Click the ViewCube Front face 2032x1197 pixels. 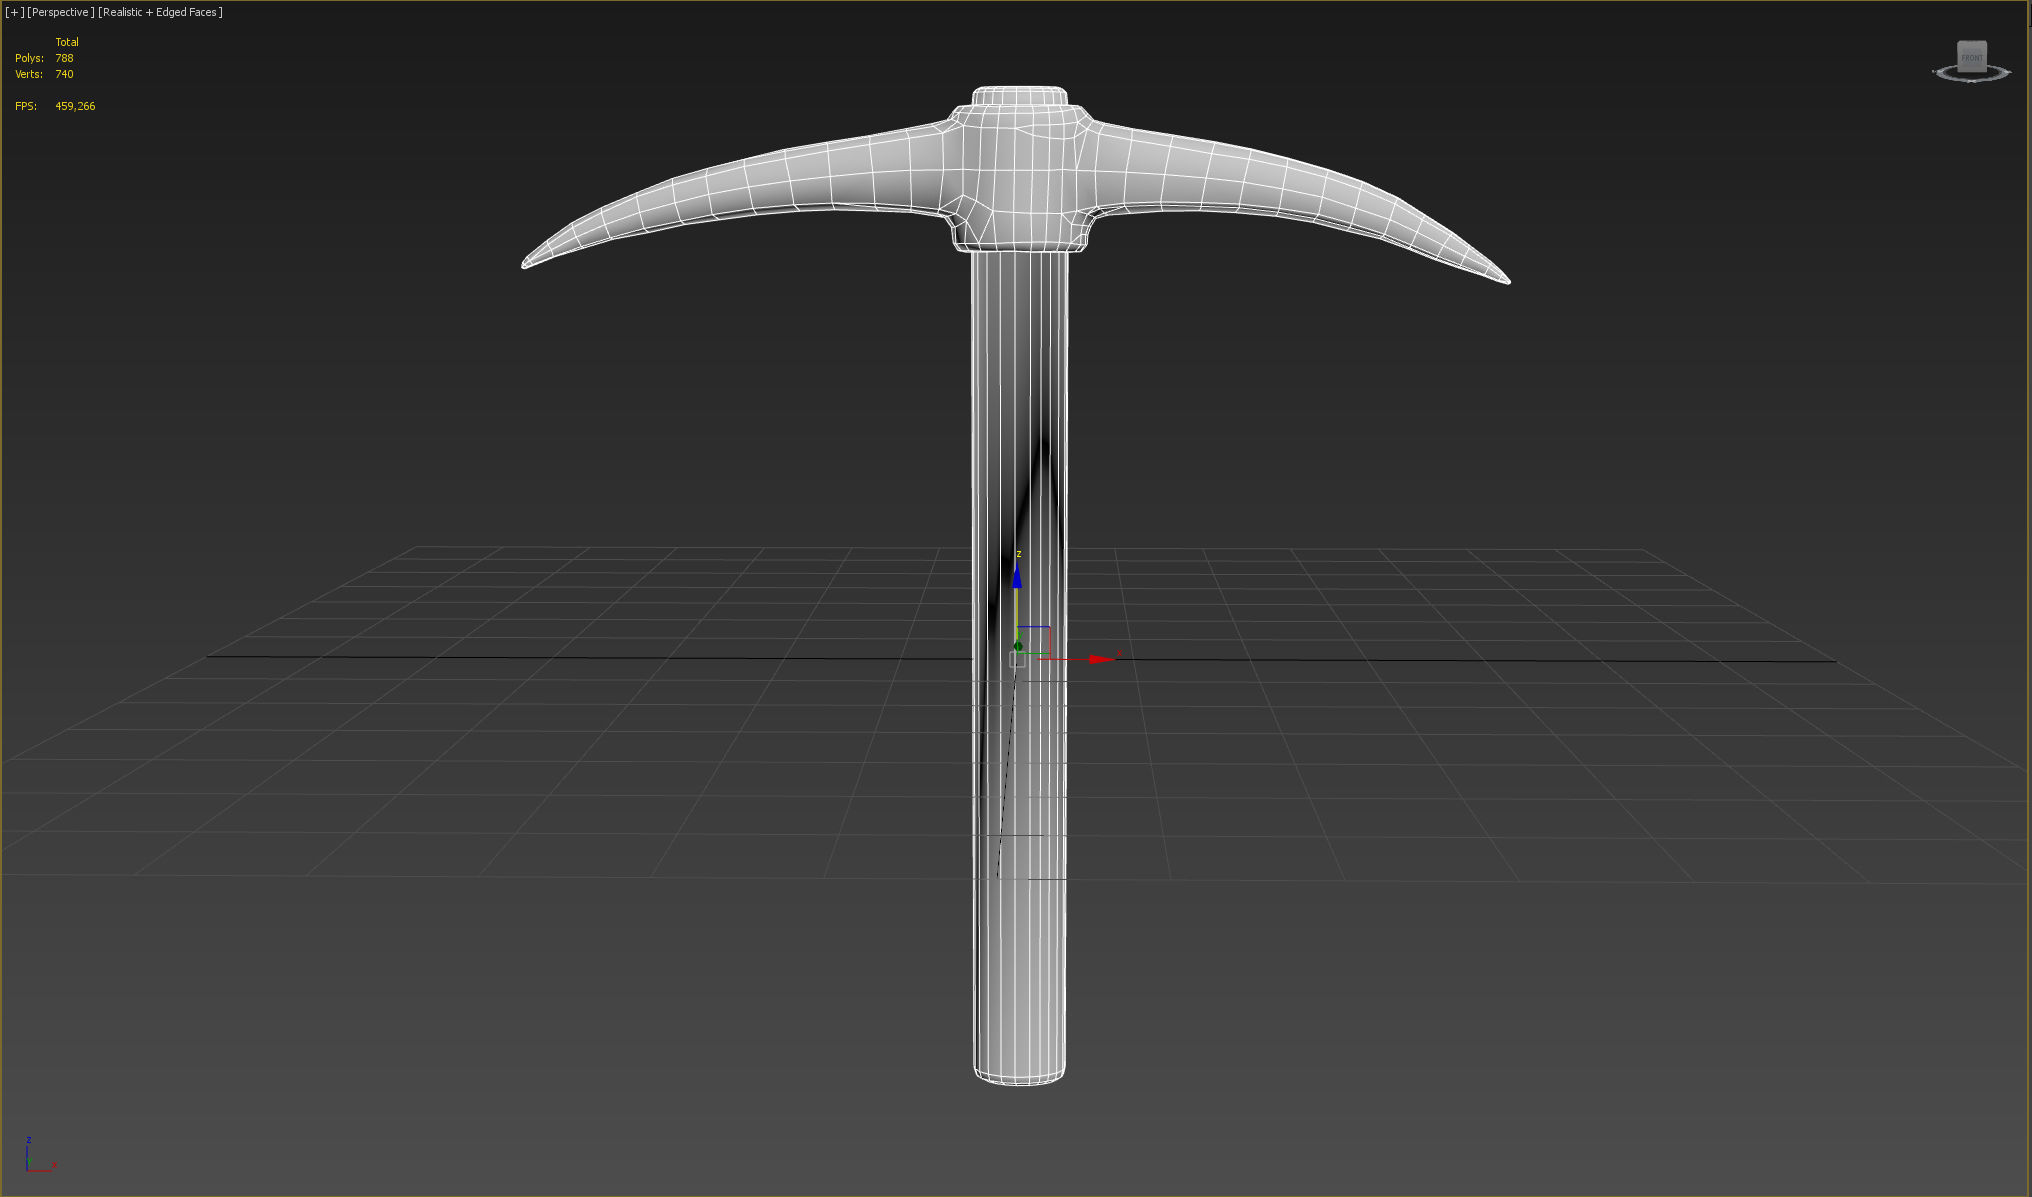(x=1971, y=57)
